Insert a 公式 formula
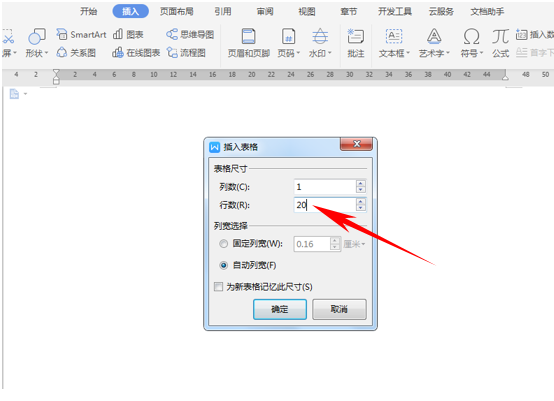The width and height of the screenshot is (554, 401). (x=501, y=43)
